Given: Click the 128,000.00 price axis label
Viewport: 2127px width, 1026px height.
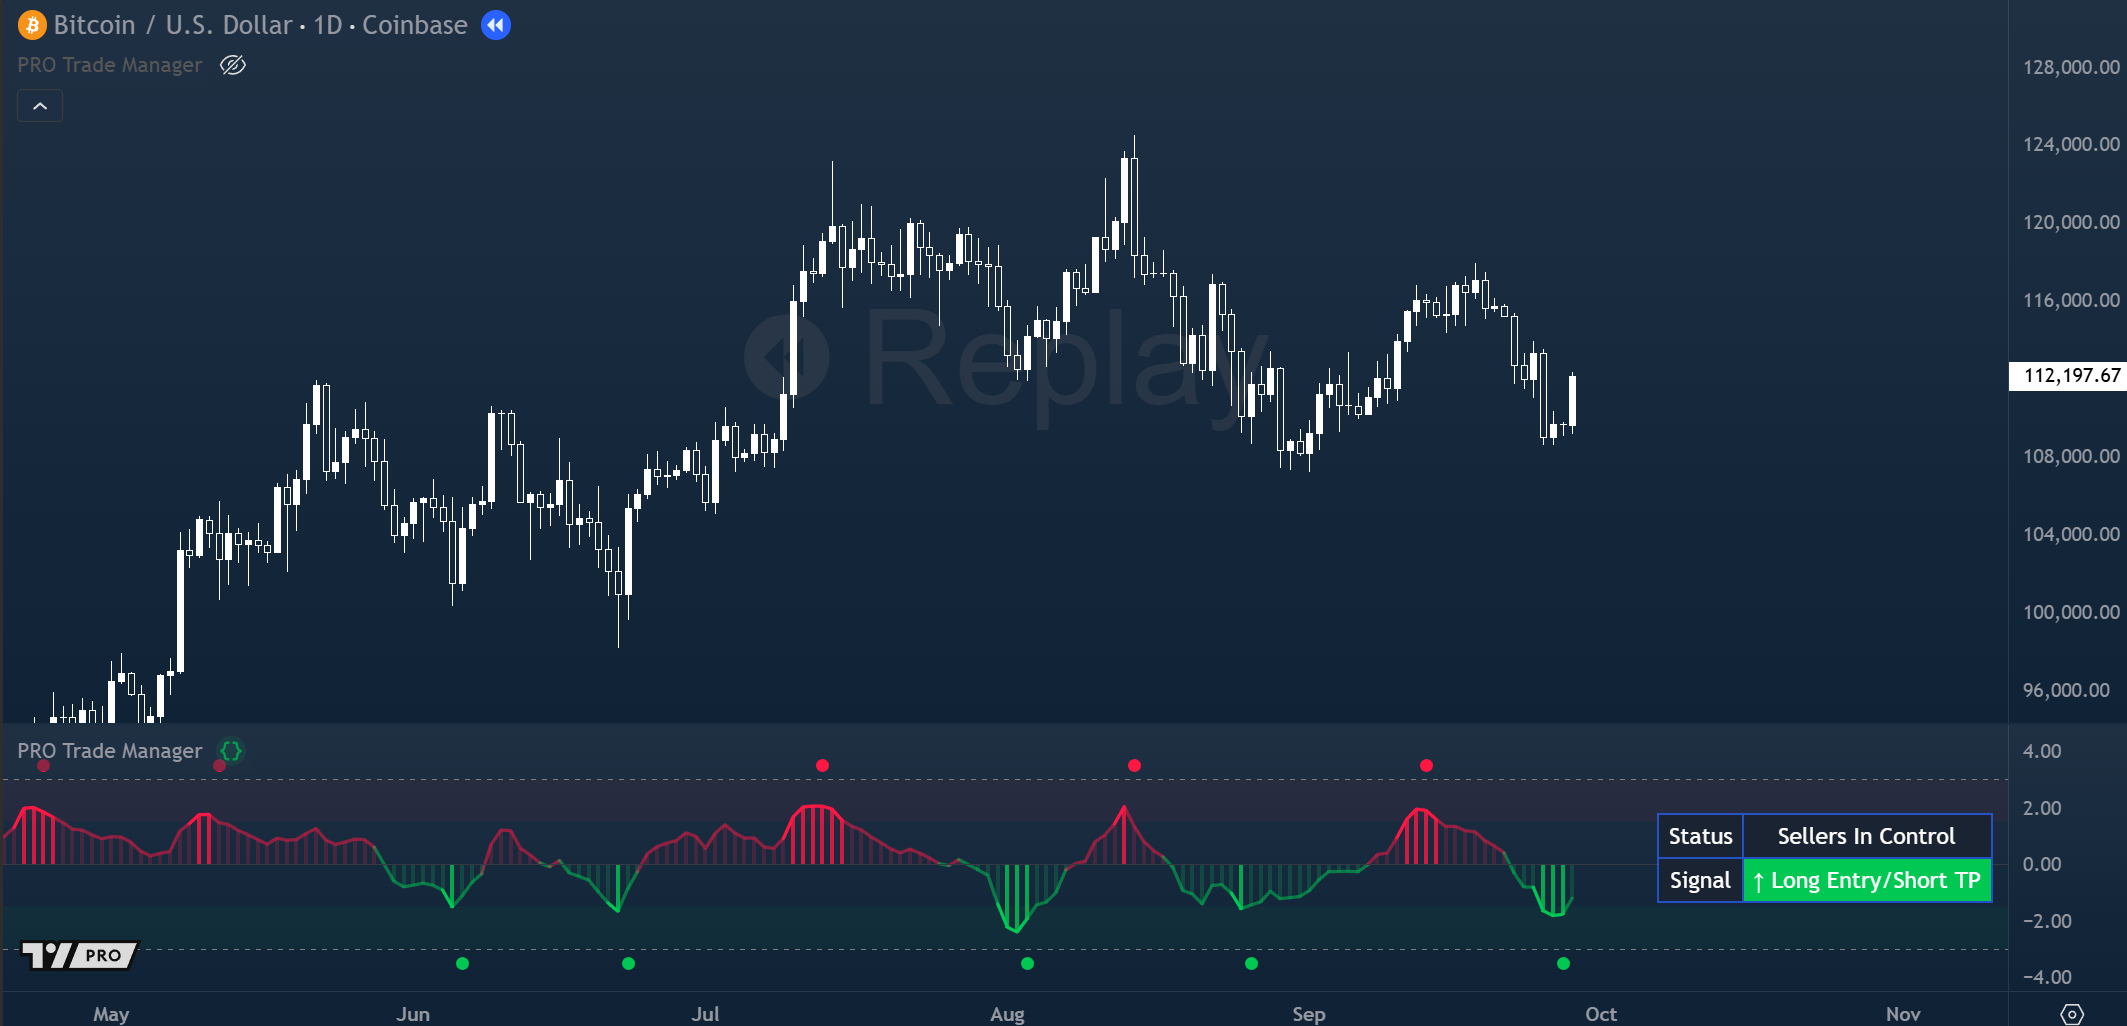Looking at the screenshot, I should point(2071,67).
